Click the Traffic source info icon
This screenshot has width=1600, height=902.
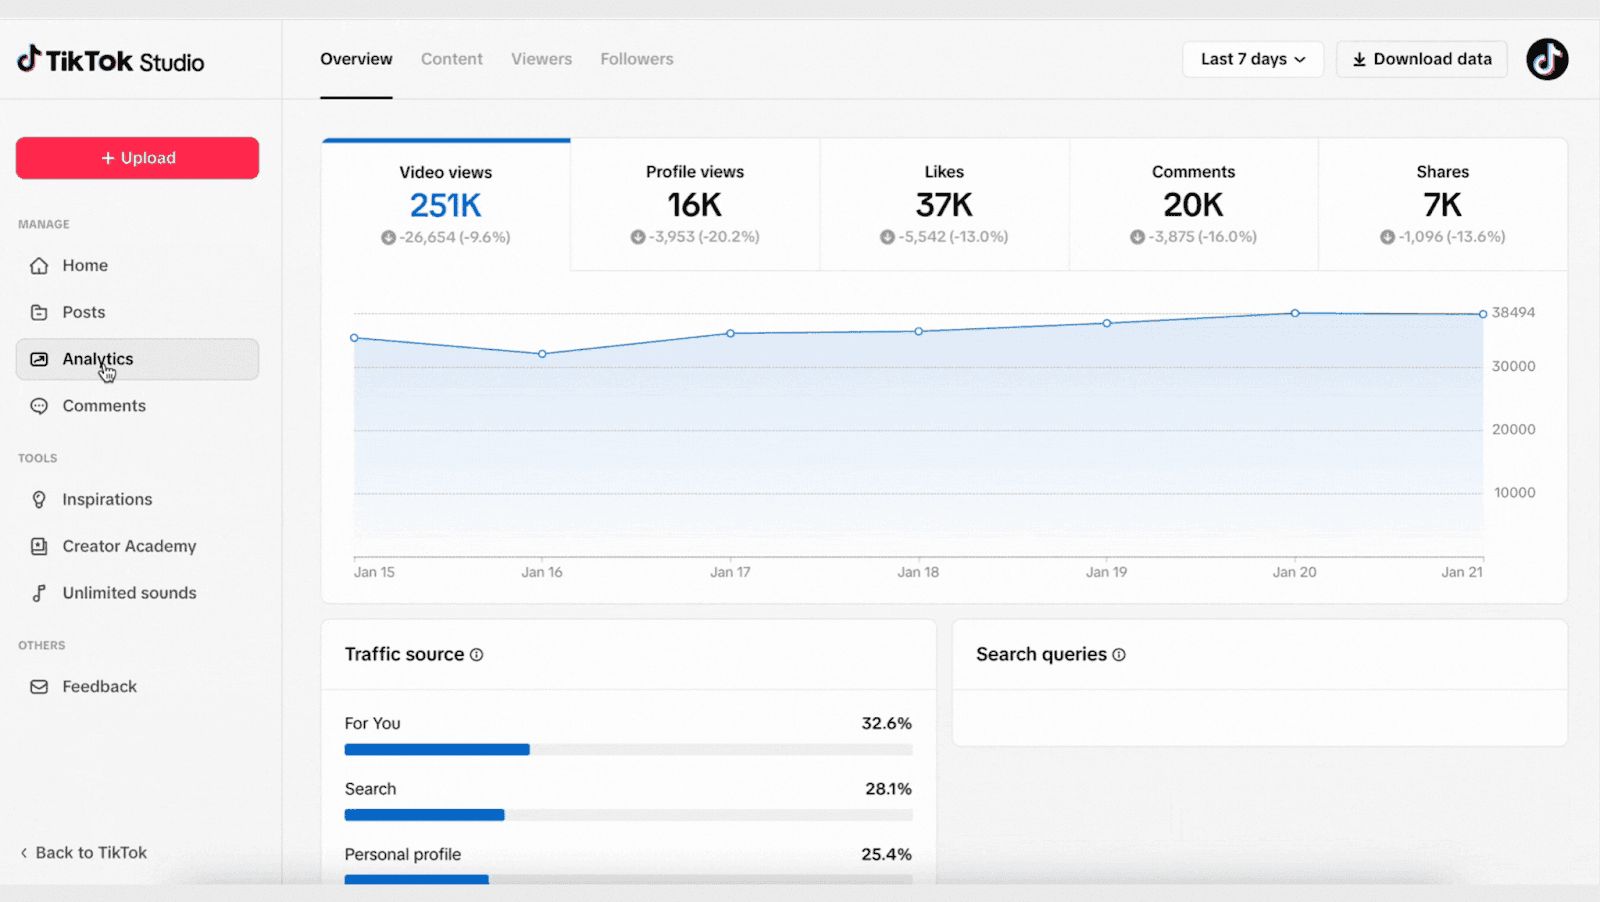click(477, 655)
